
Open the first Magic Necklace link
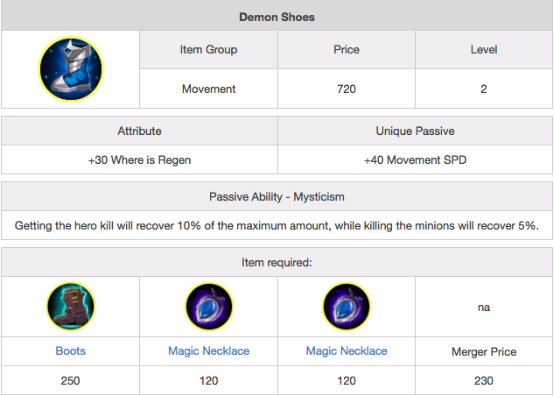[x=208, y=351]
